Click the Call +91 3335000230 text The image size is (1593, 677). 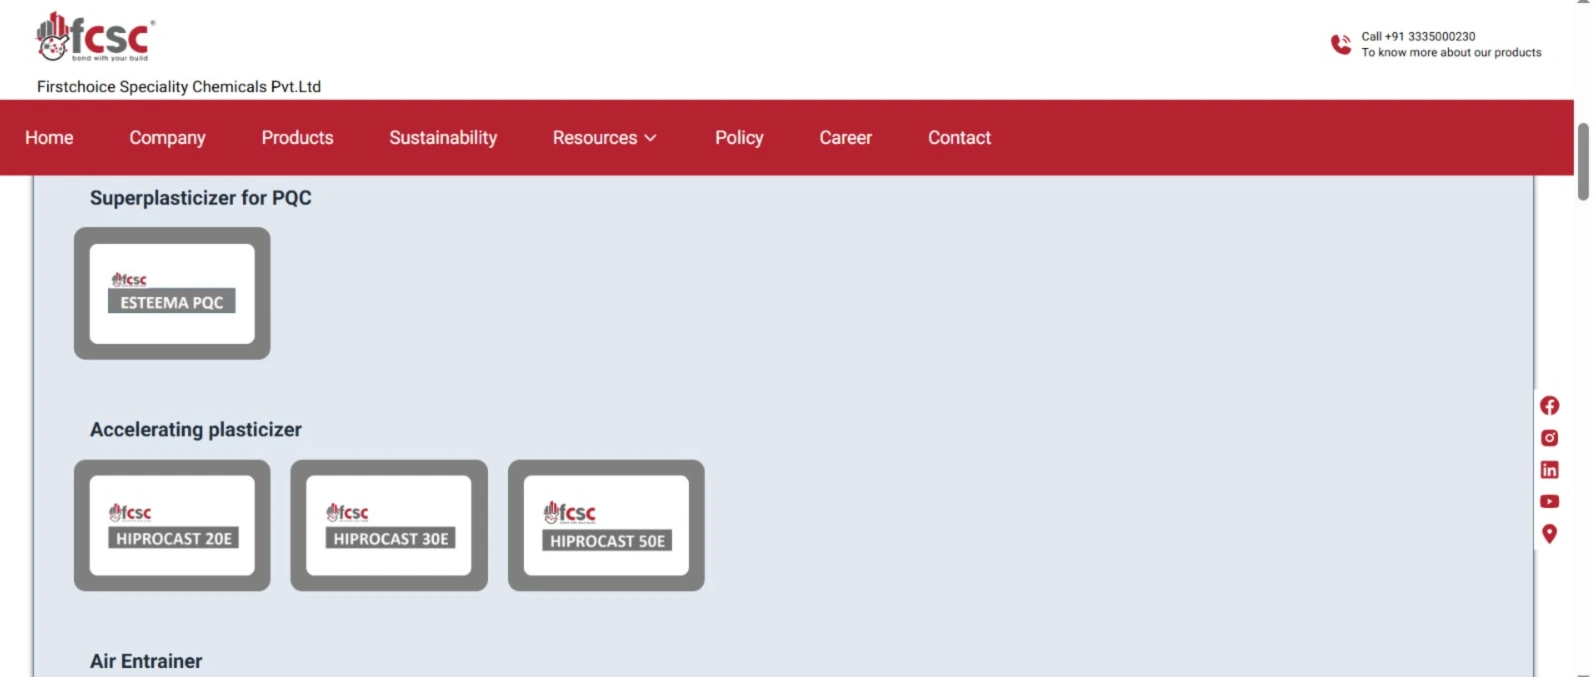coord(1418,36)
